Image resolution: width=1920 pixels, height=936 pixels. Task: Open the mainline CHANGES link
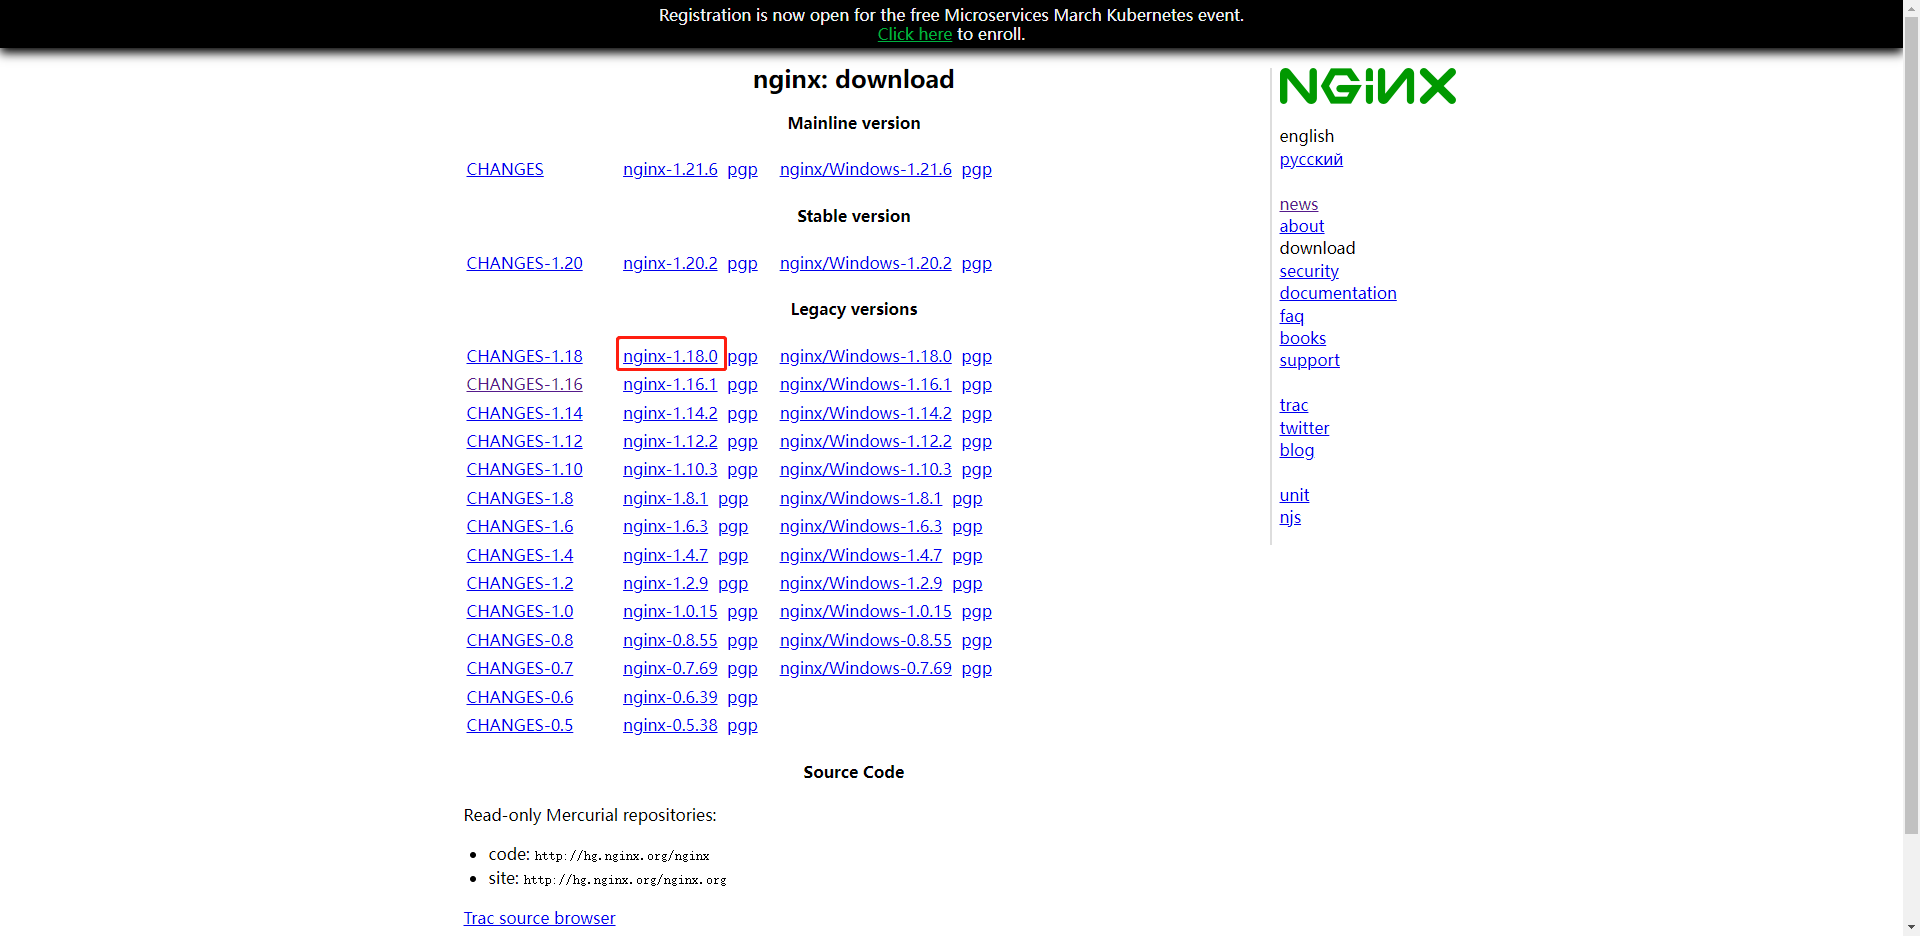pyautogui.click(x=505, y=169)
